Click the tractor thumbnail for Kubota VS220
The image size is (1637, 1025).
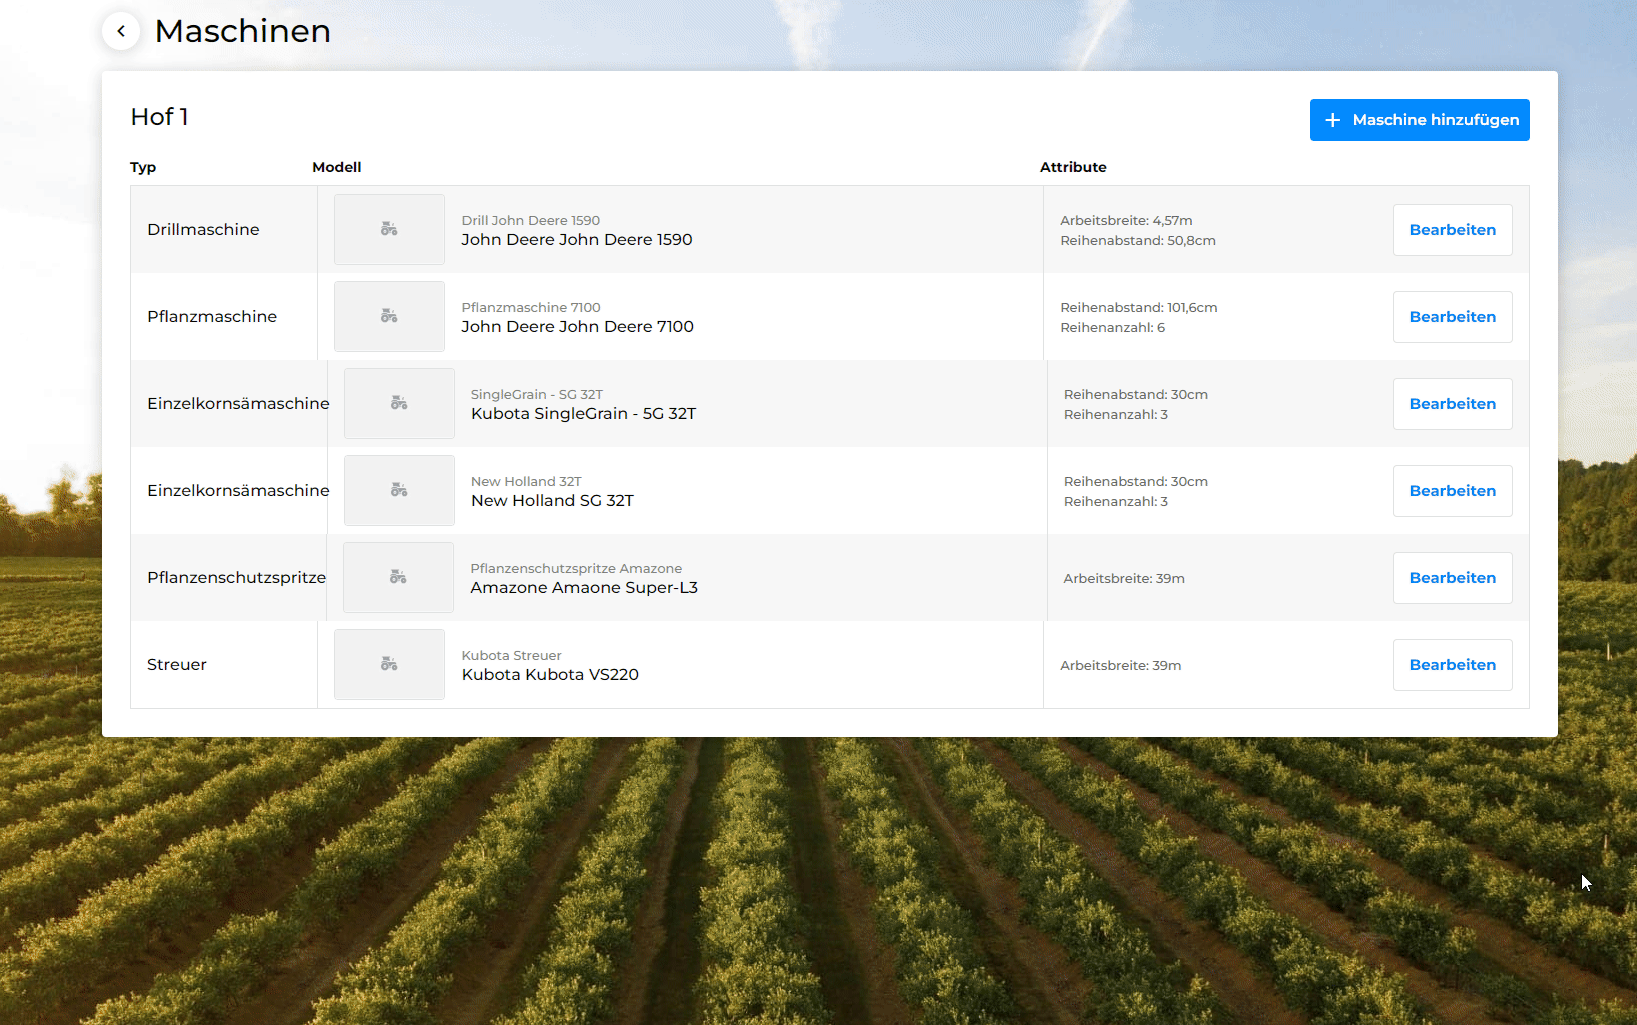coord(389,664)
